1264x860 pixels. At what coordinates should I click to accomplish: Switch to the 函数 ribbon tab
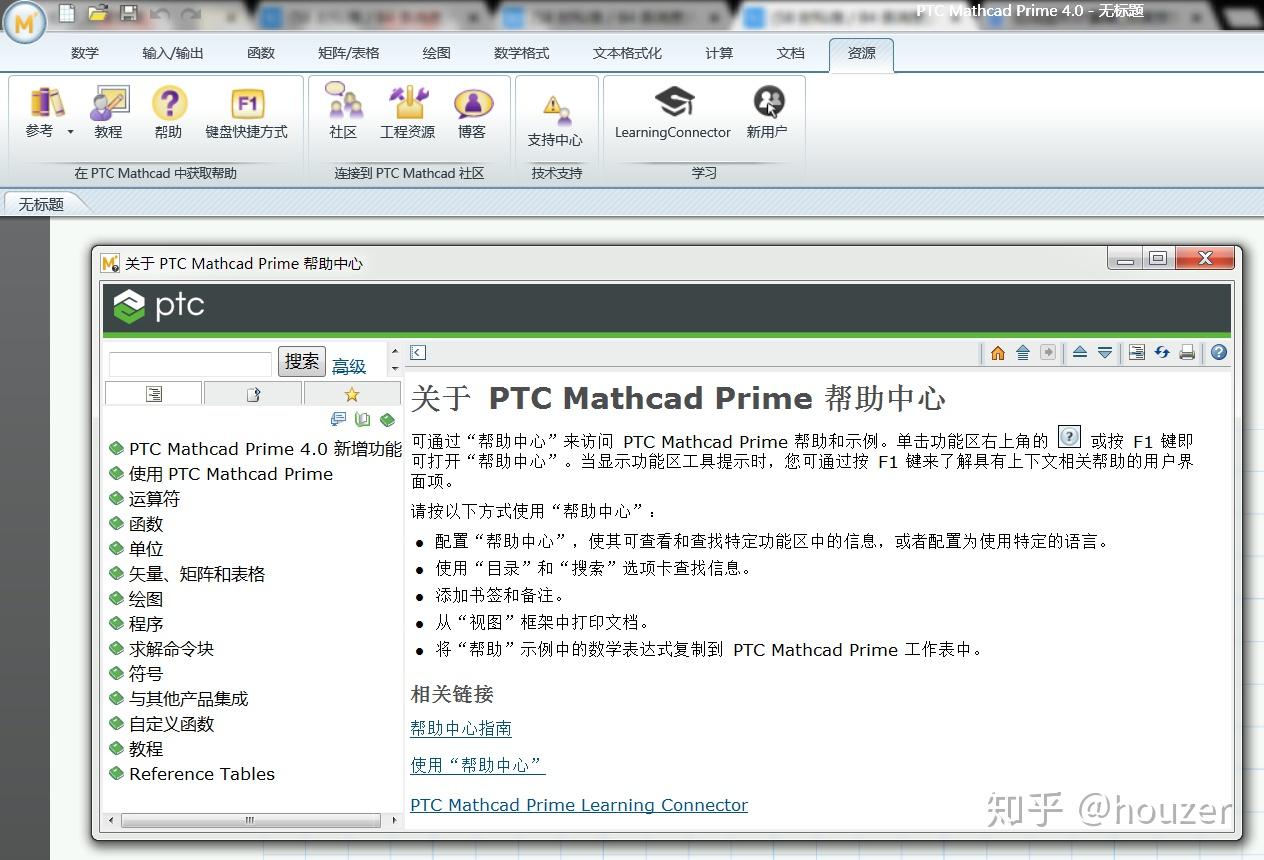pos(261,53)
